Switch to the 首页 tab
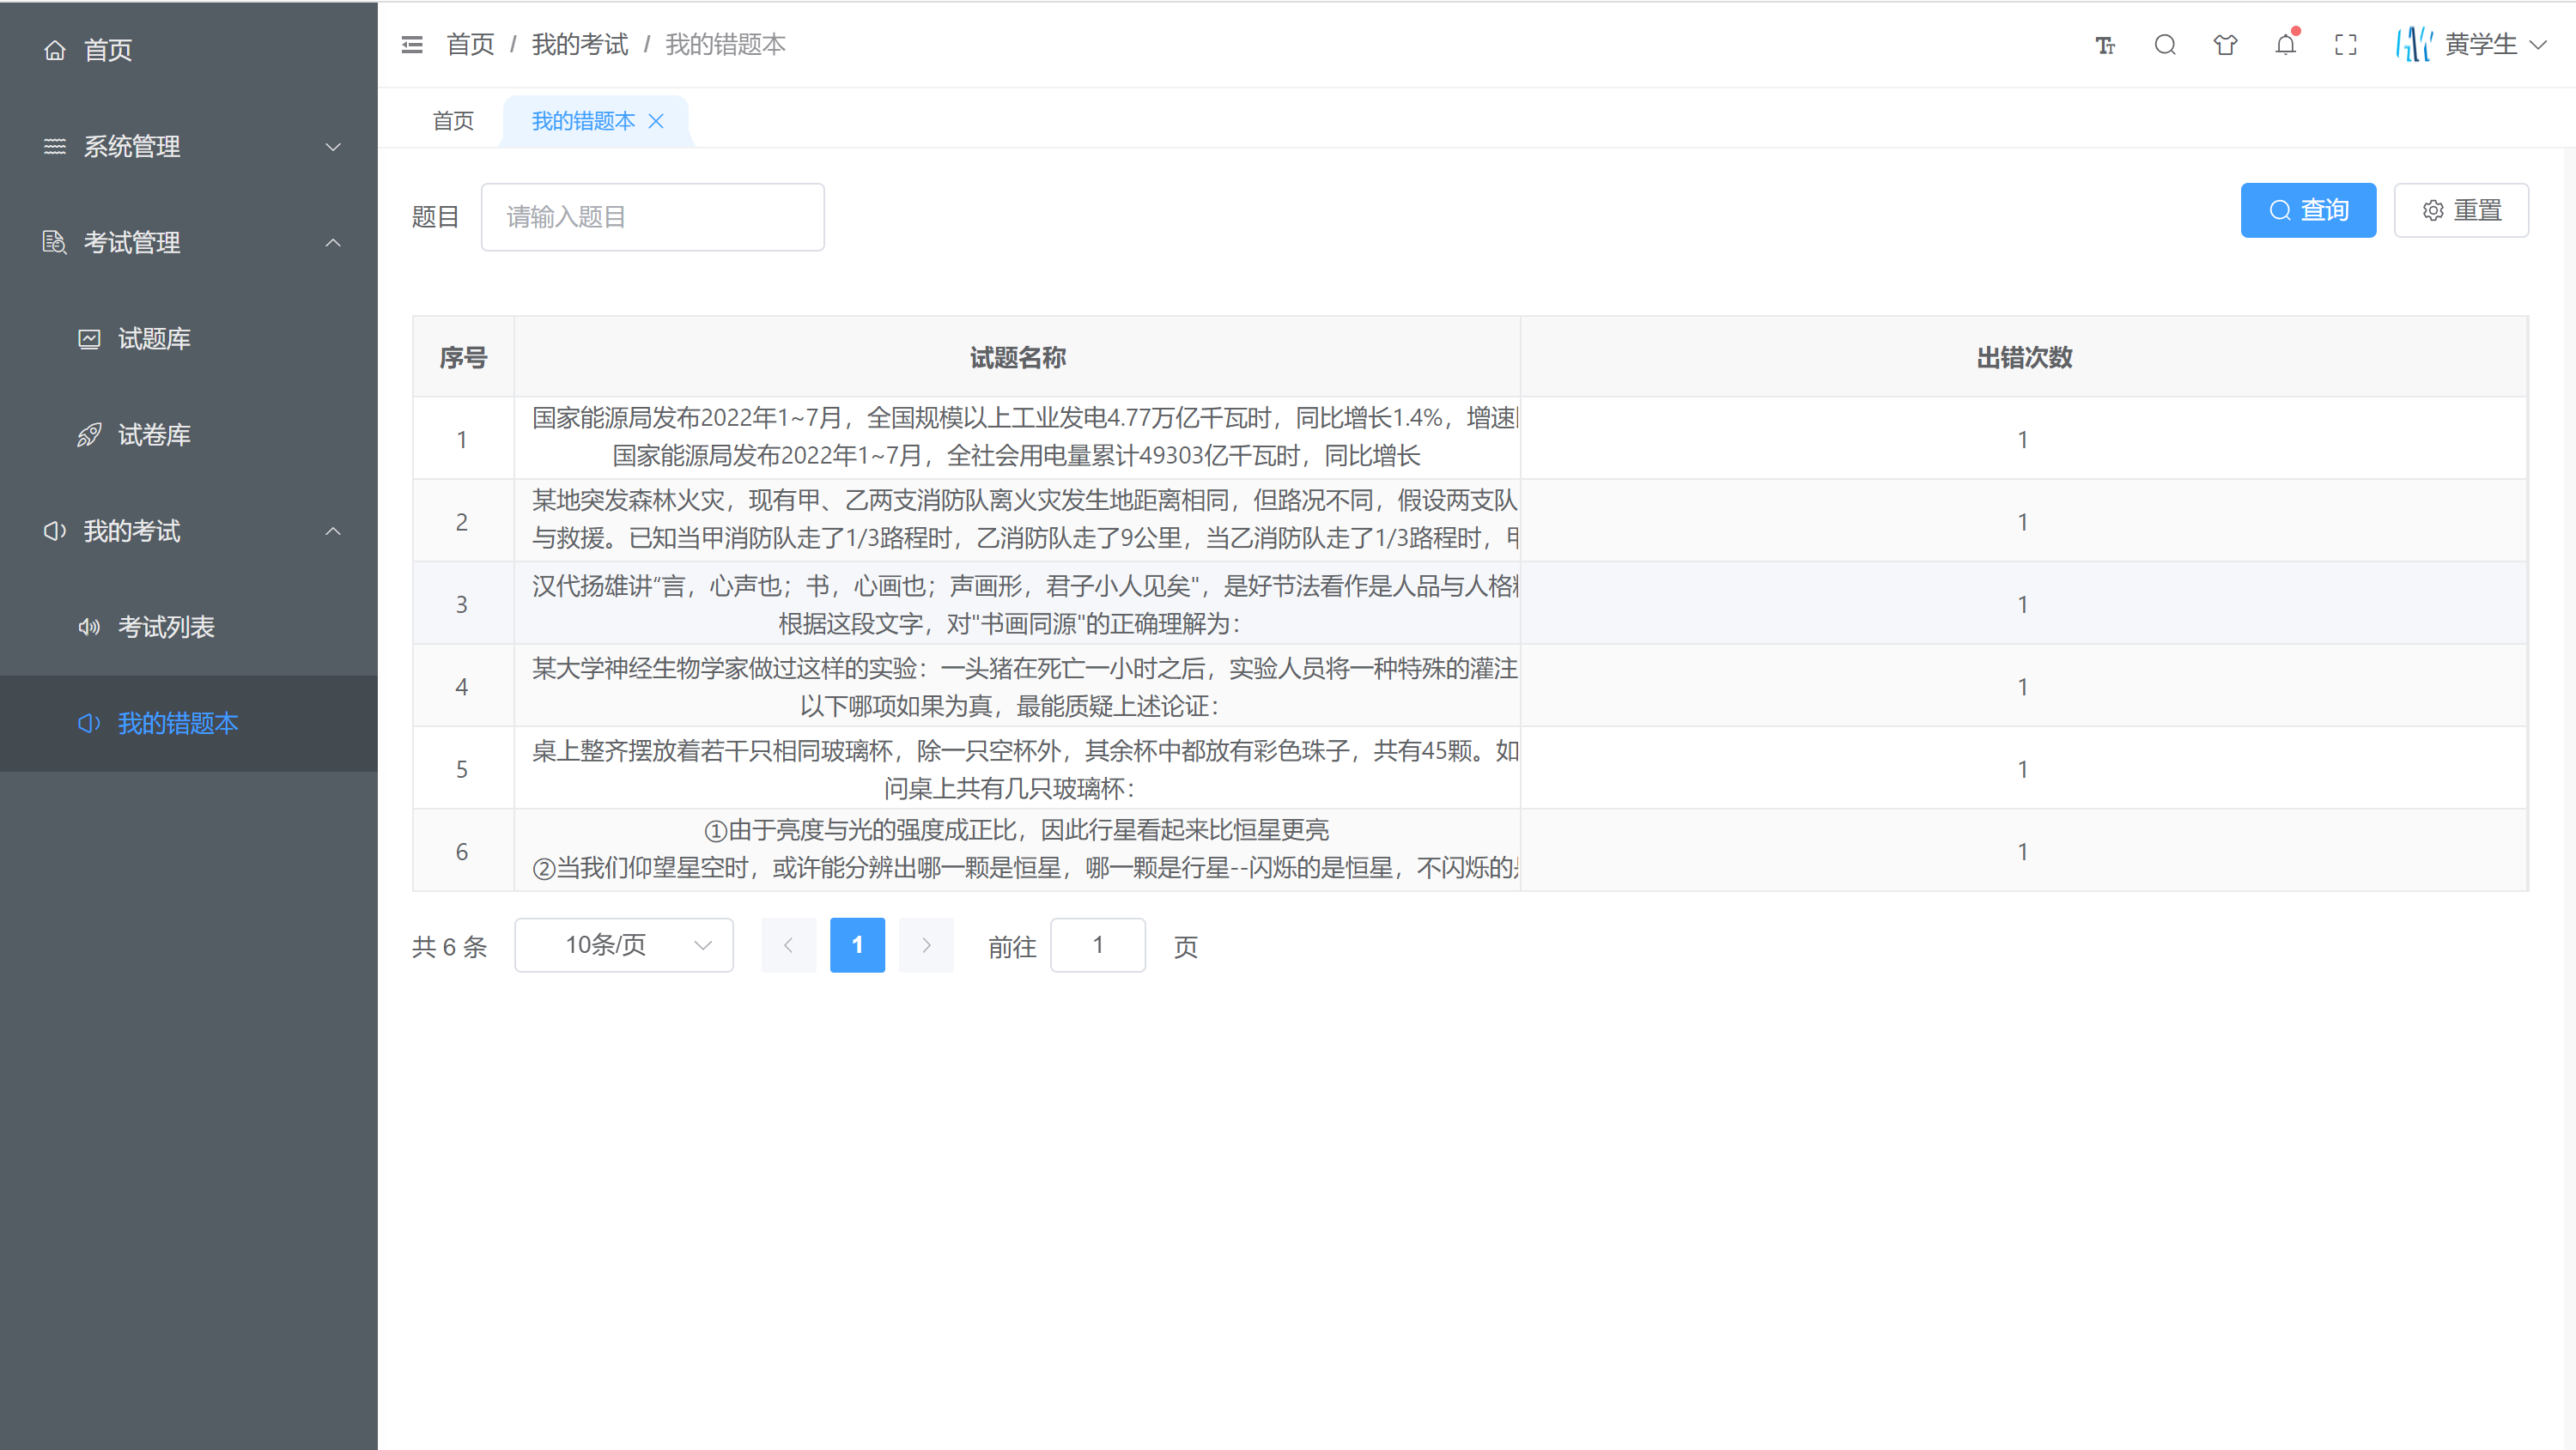Viewport: 2576px width, 1450px height. tap(453, 121)
